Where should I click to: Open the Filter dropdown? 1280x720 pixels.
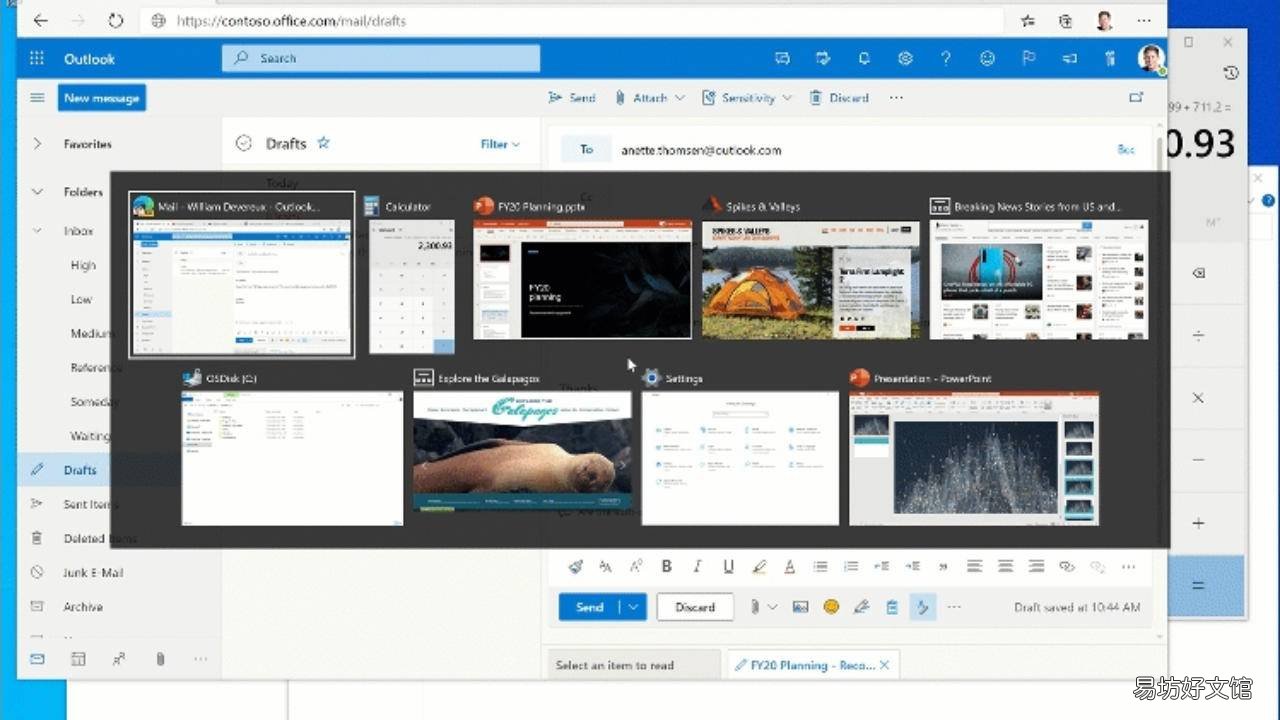500,144
